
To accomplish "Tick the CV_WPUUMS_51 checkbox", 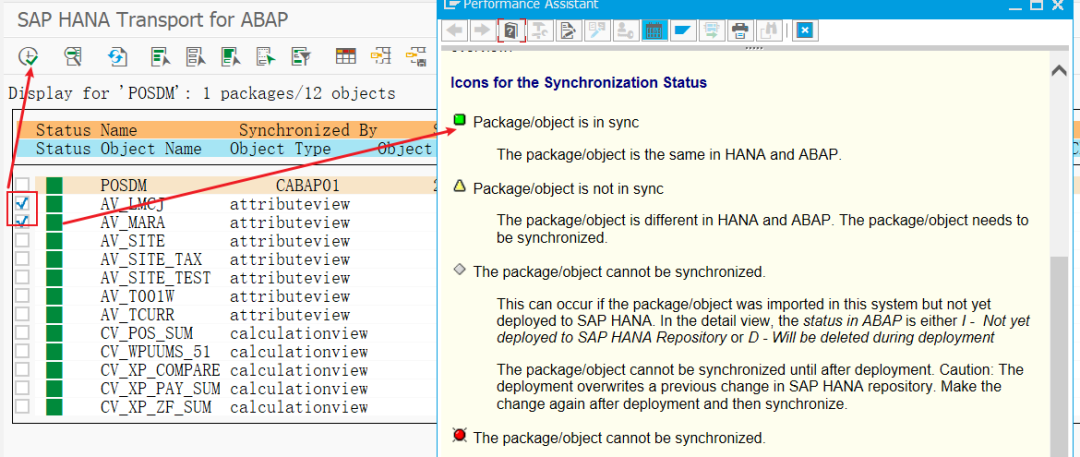I will (23, 351).
